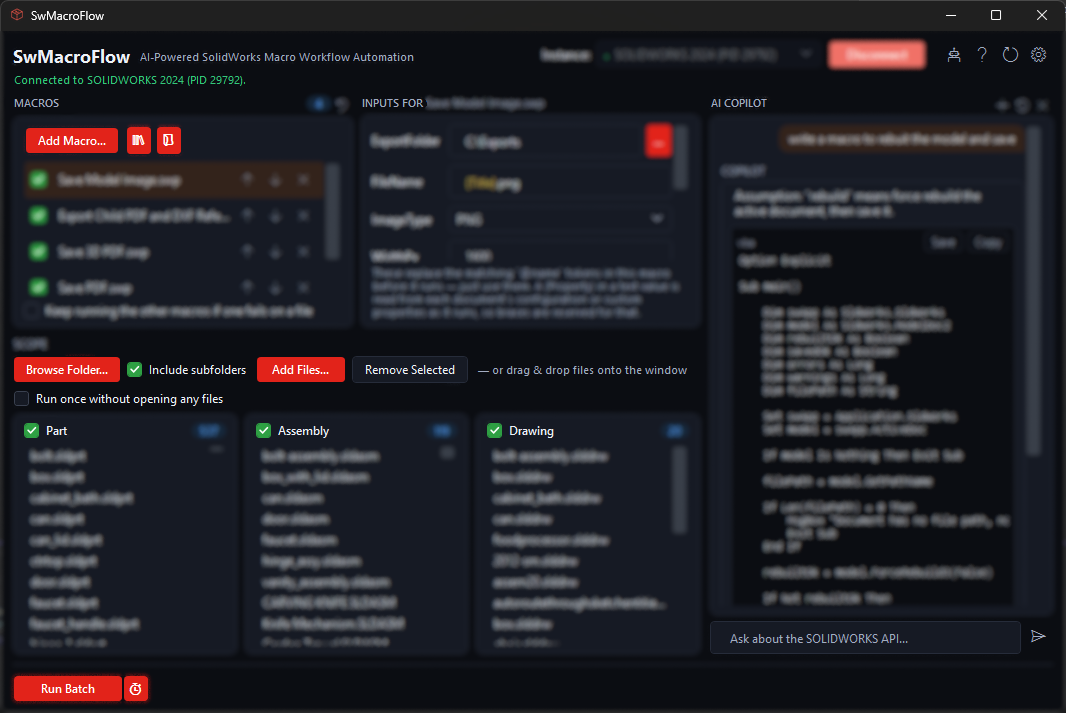Viewport: 1066px width, 713px height.
Task: Click the FileName input field
Action: click(x=561, y=182)
